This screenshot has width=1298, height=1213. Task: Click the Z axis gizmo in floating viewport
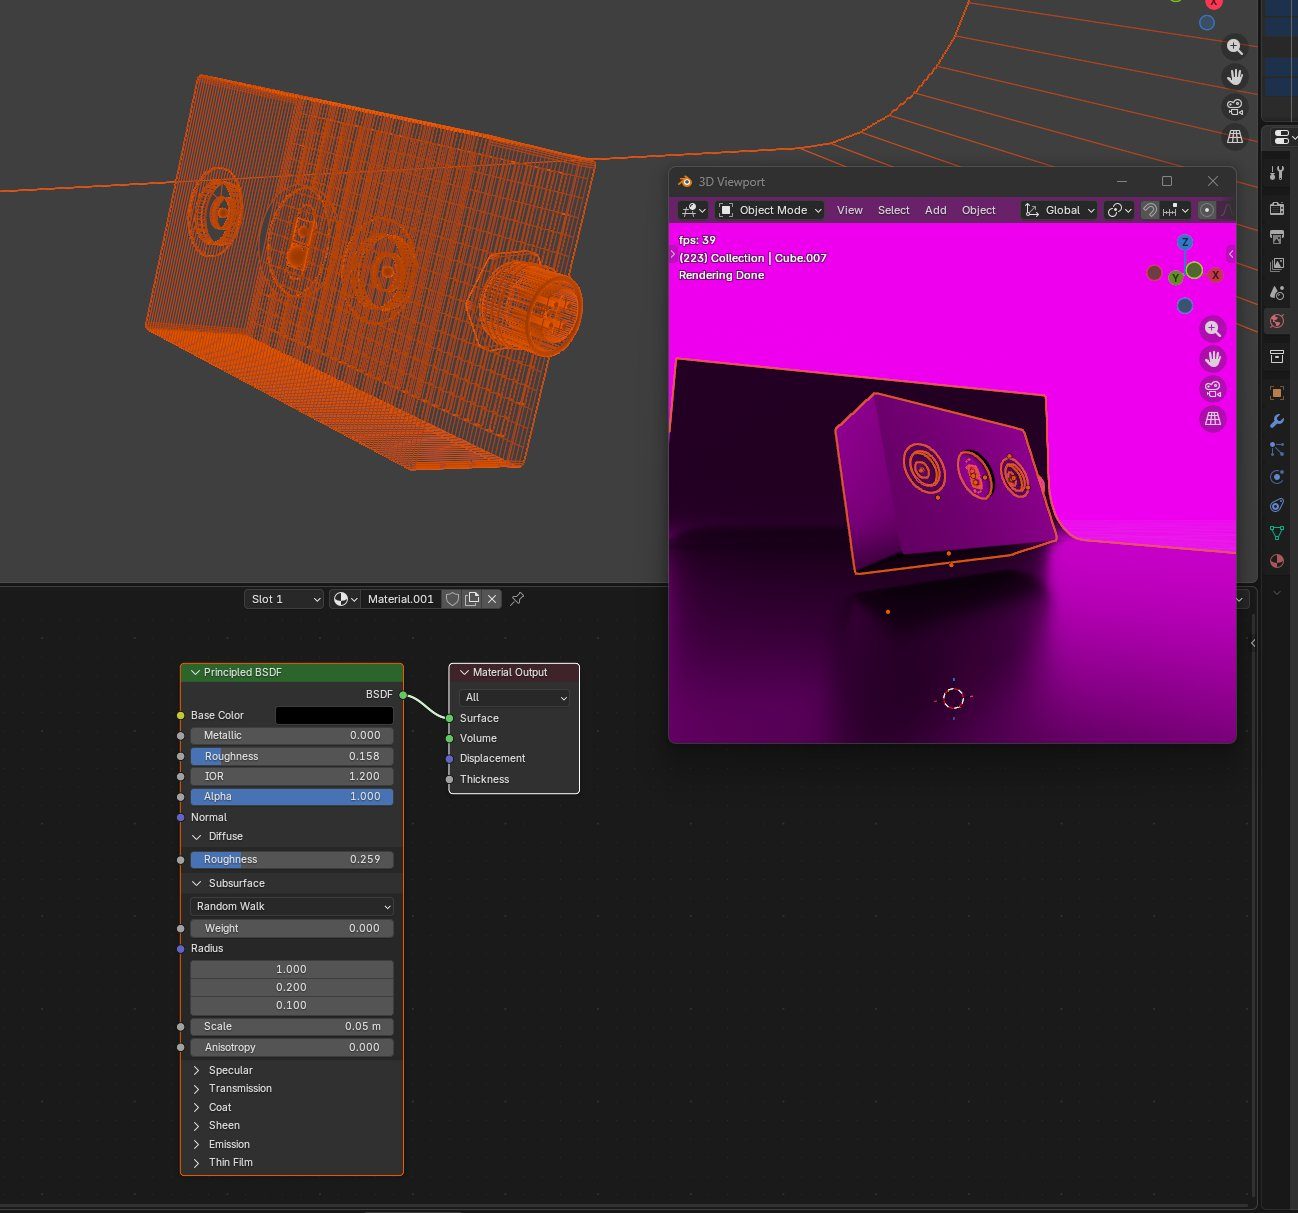pyautogui.click(x=1185, y=242)
